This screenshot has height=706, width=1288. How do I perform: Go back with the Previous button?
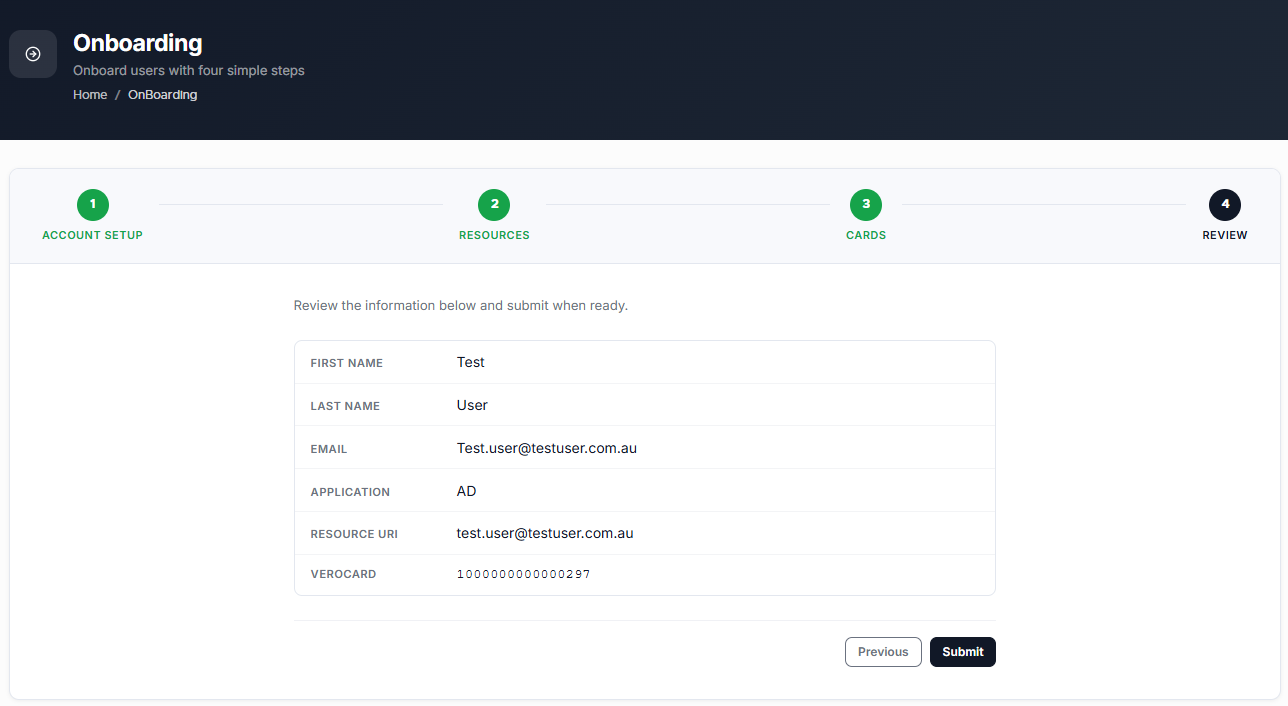coord(883,652)
